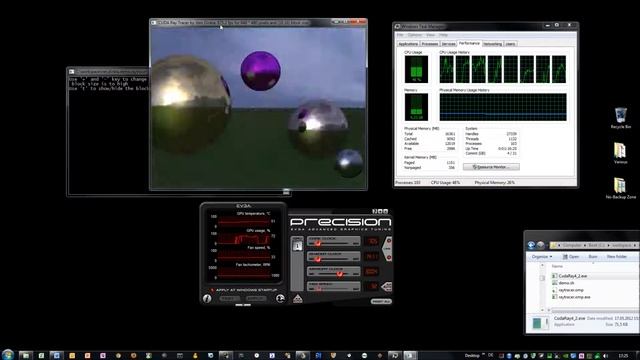Select the CudaRay4_2.exe file

(573, 276)
